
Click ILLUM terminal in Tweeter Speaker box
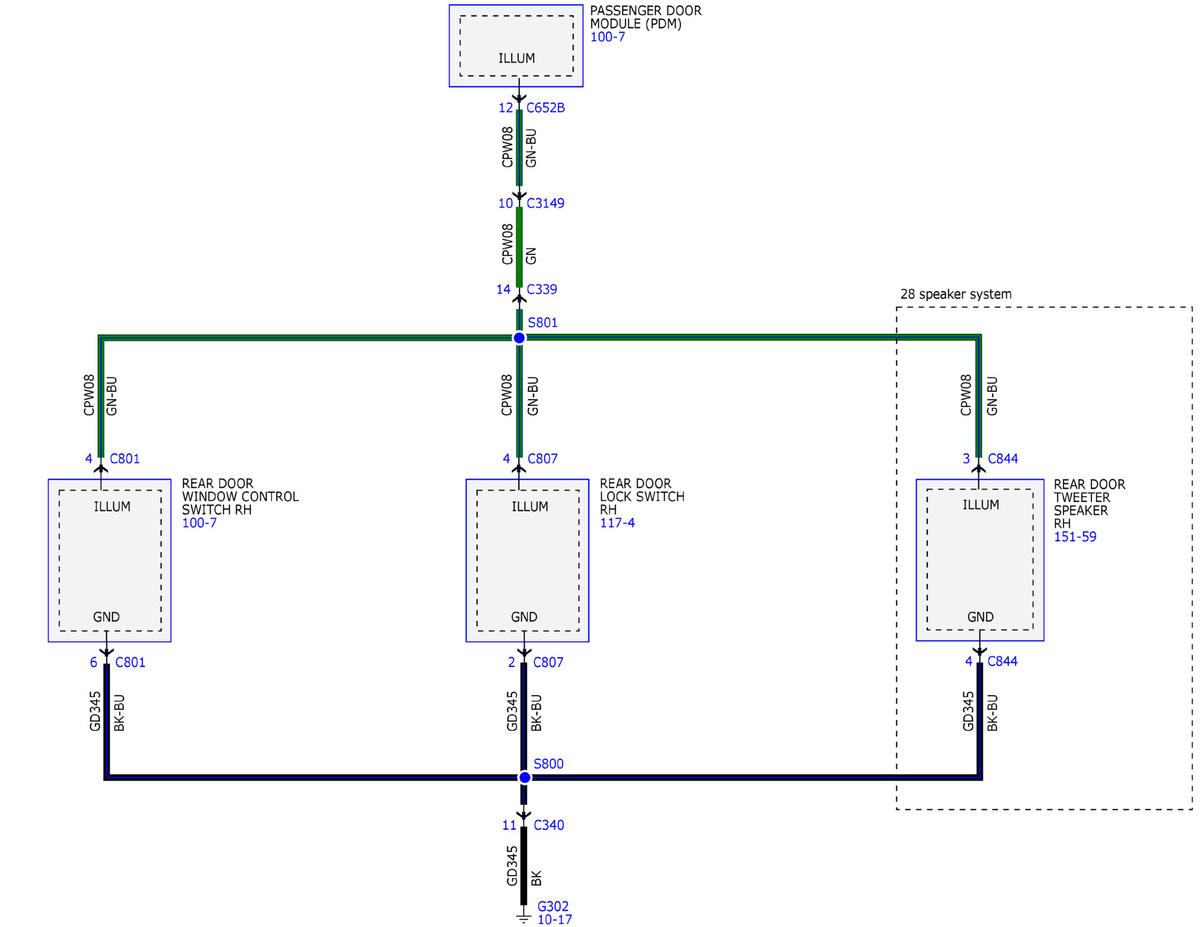(981, 505)
